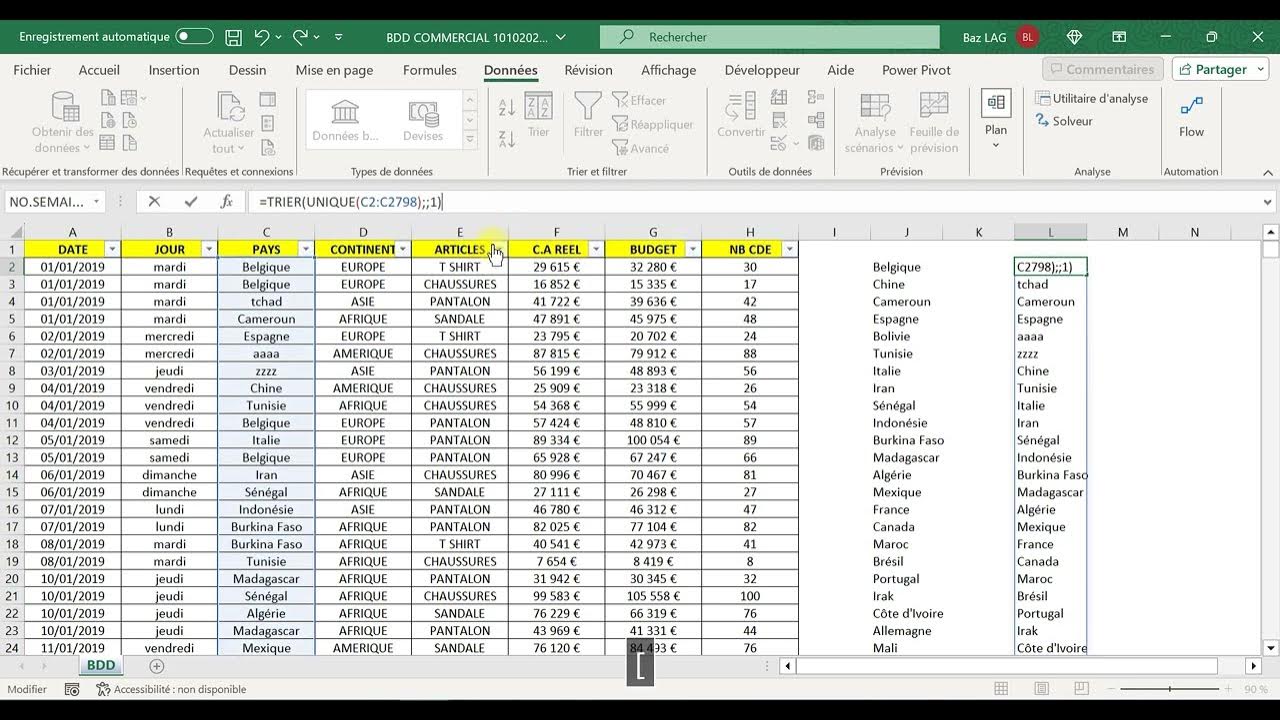Switch to the Révision tab
Screen dimensions: 1280x720
pyautogui.click(x=588, y=70)
